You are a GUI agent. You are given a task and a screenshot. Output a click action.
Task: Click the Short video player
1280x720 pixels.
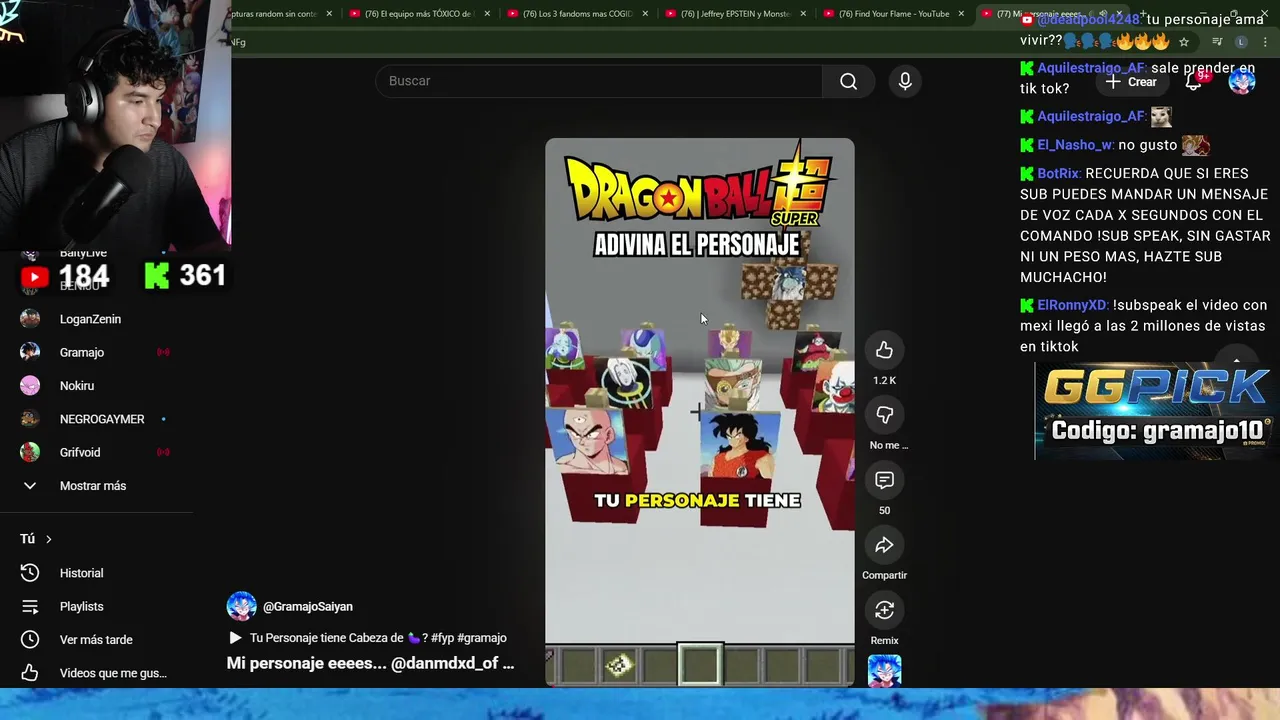(x=700, y=412)
